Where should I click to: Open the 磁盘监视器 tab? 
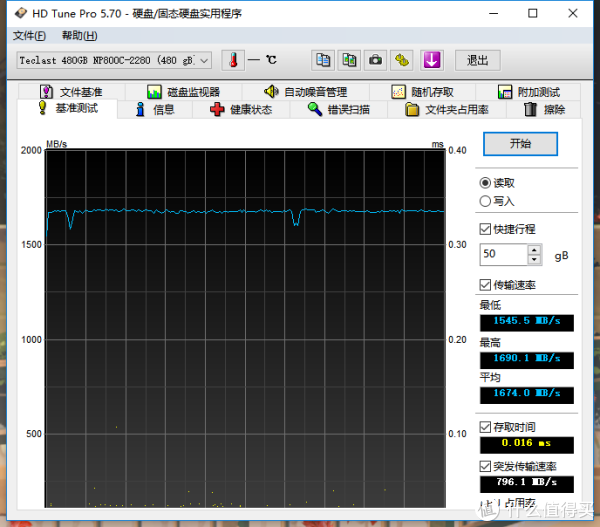[x=183, y=92]
